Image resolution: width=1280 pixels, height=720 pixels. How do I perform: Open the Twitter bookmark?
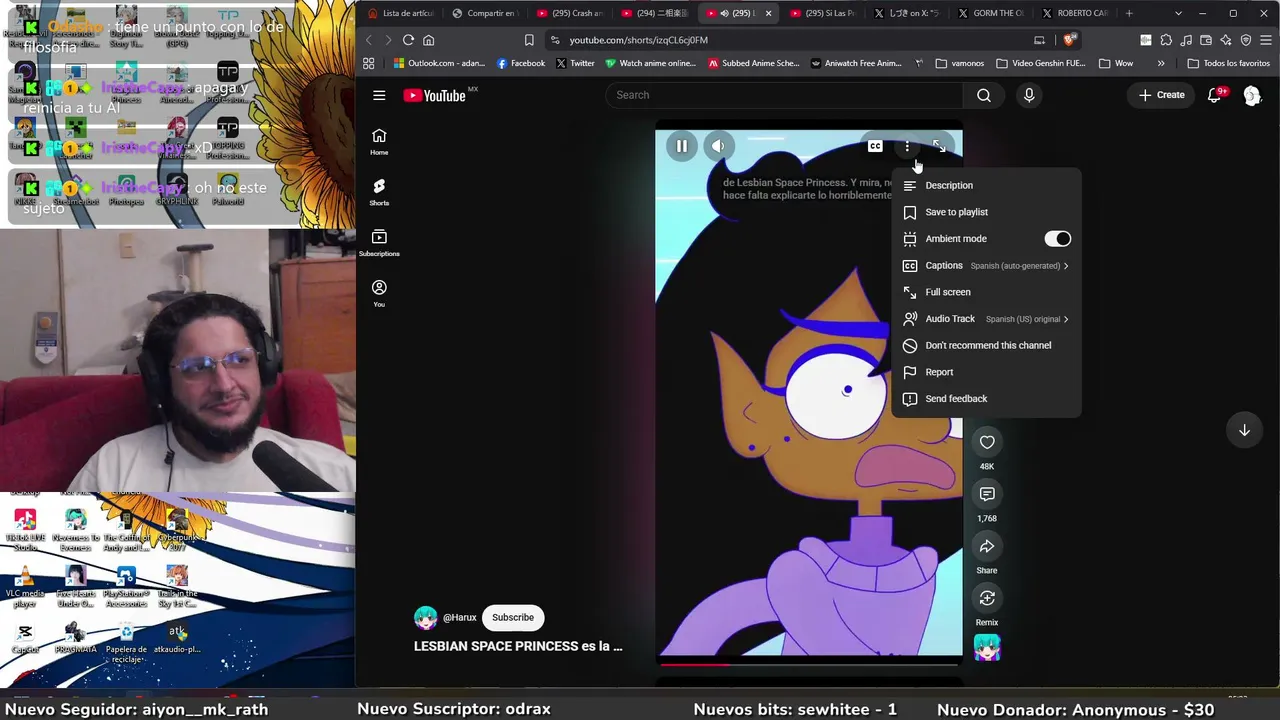575,63
